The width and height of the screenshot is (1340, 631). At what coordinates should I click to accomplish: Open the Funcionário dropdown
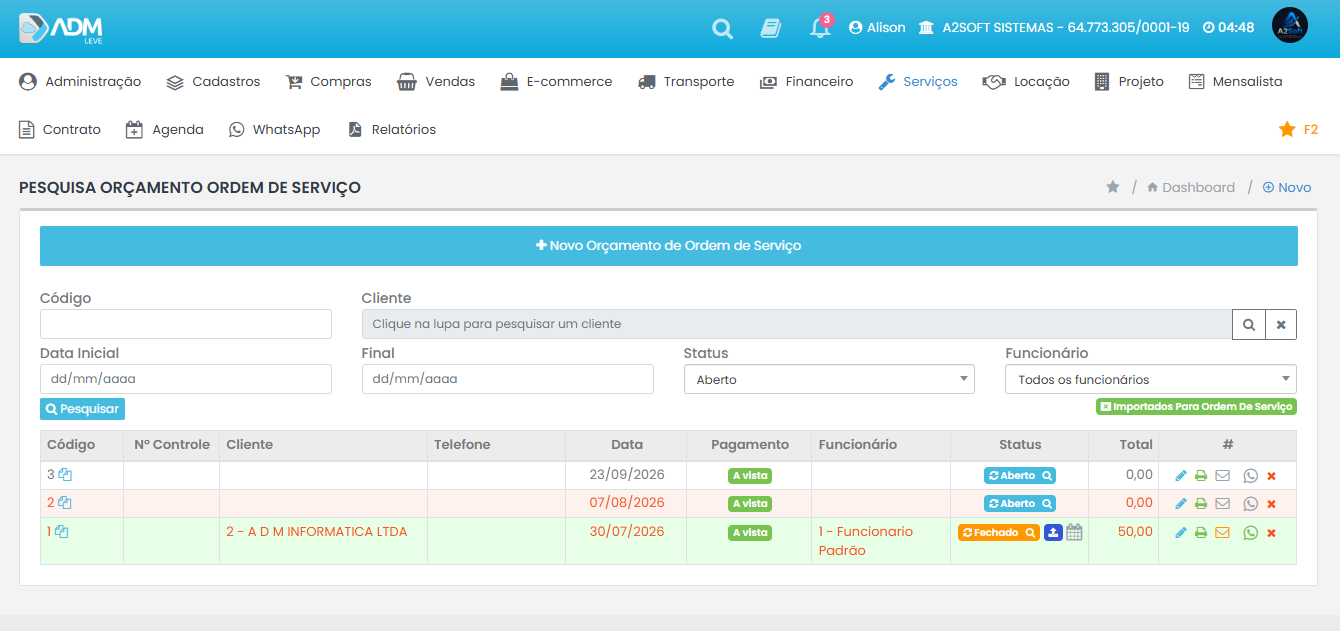point(1151,379)
